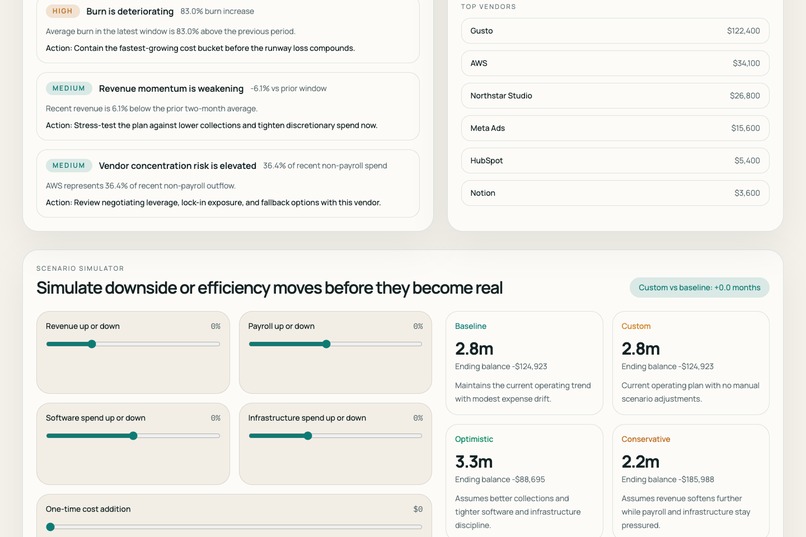The height and width of the screenshot is (537, 806).
Task: Select the Custom scenario card
Action: (690, 363)
